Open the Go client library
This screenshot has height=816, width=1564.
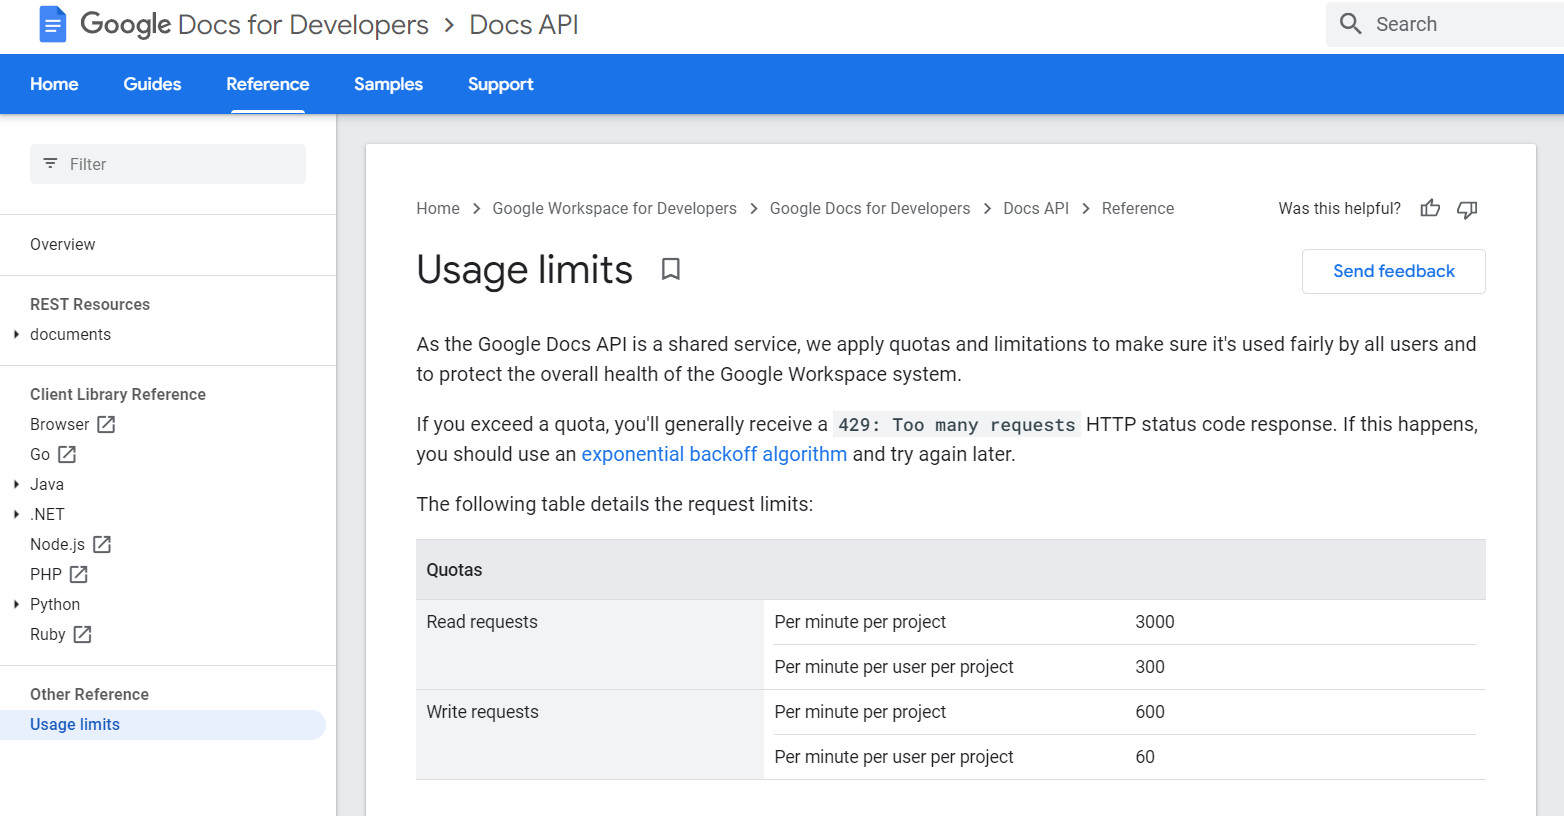40,454
